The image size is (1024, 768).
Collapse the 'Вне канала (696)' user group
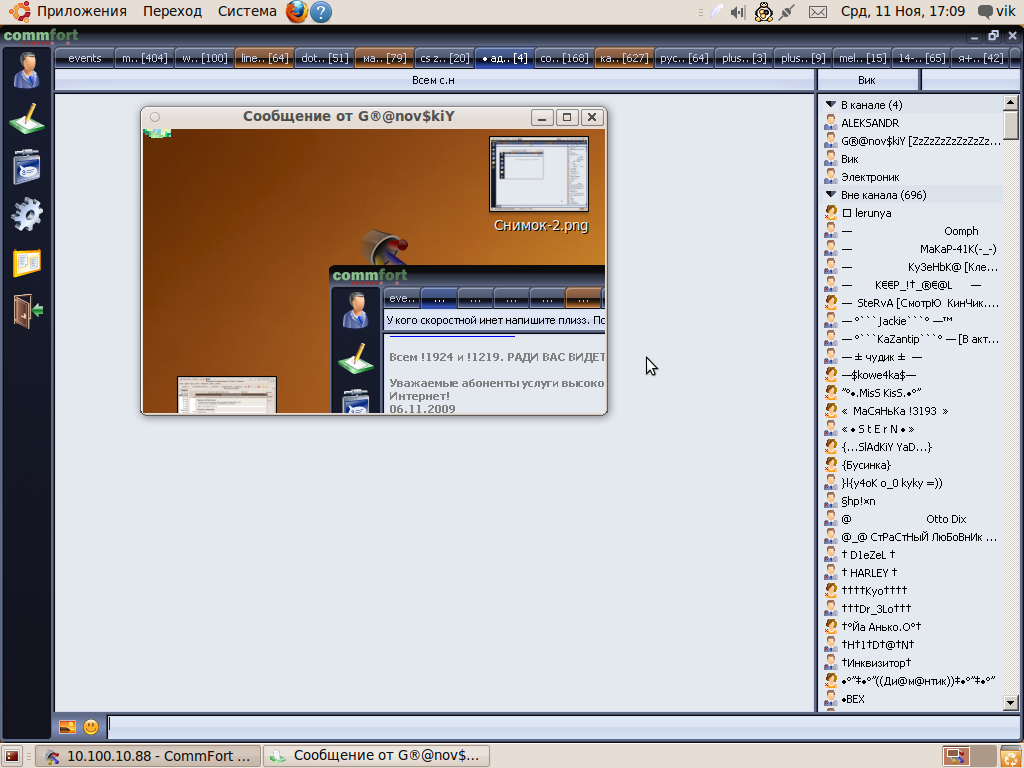830,195
